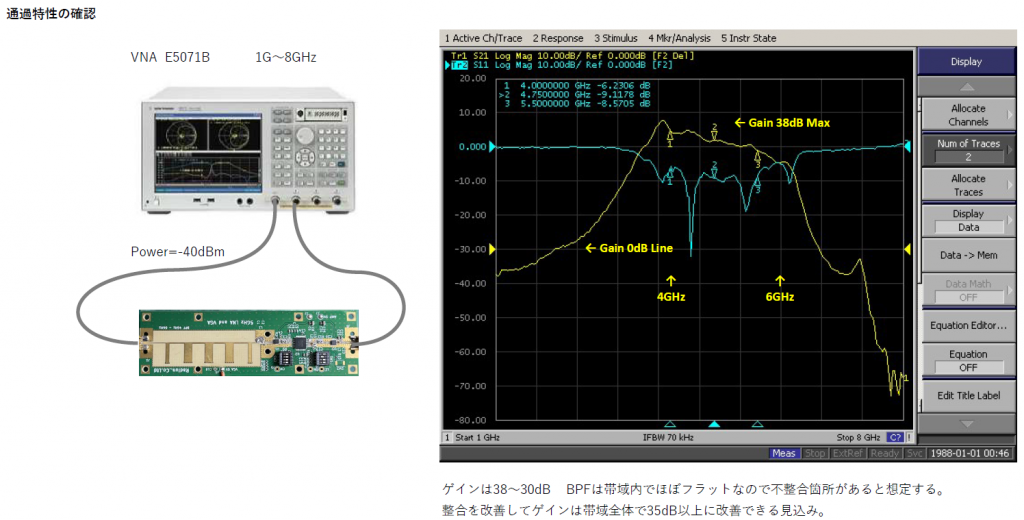1024x520 pixels.
Task: Expand the Allocate Channels submenu
Action: pos(967,115)
